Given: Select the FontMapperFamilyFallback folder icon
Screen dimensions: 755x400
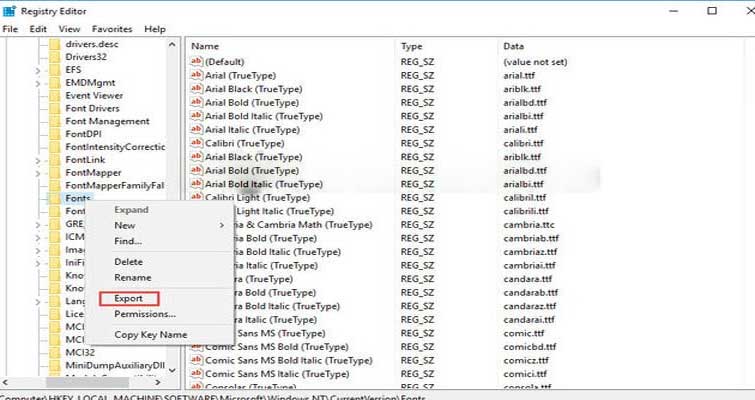Looking at the screenshot, I should click(x=55, y=185).
